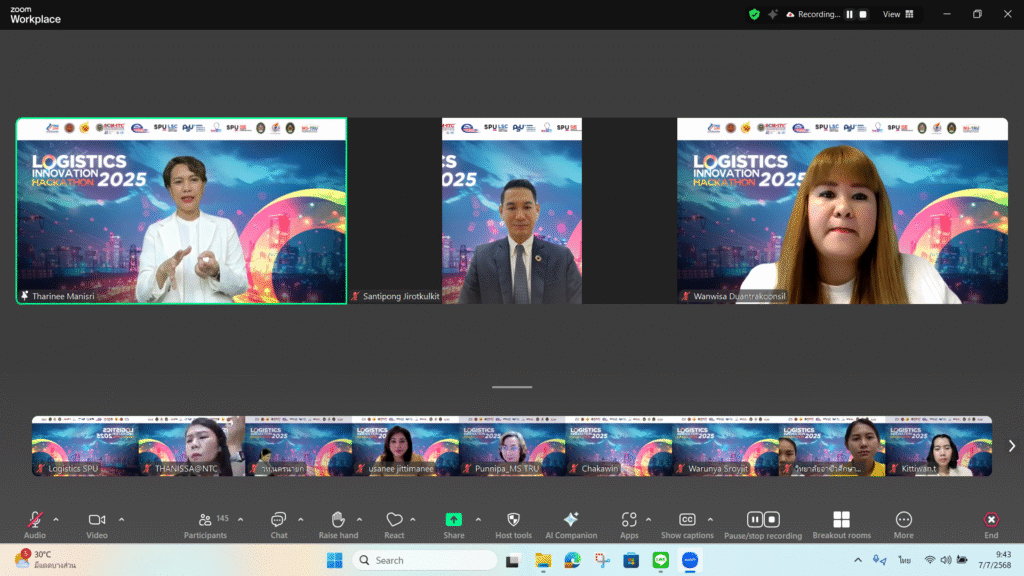The height and width of the screenshot is (576, 1024).
Task: Stop recording from the title bar
Action: [863, 14]
